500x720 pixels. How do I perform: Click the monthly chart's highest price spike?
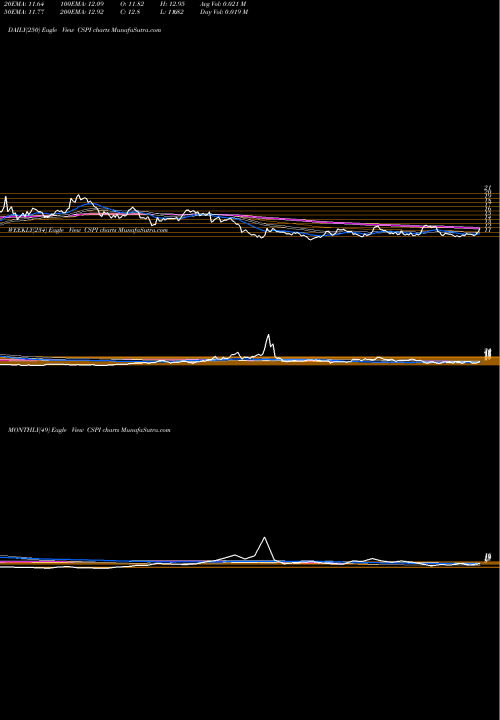pos(264,538)
